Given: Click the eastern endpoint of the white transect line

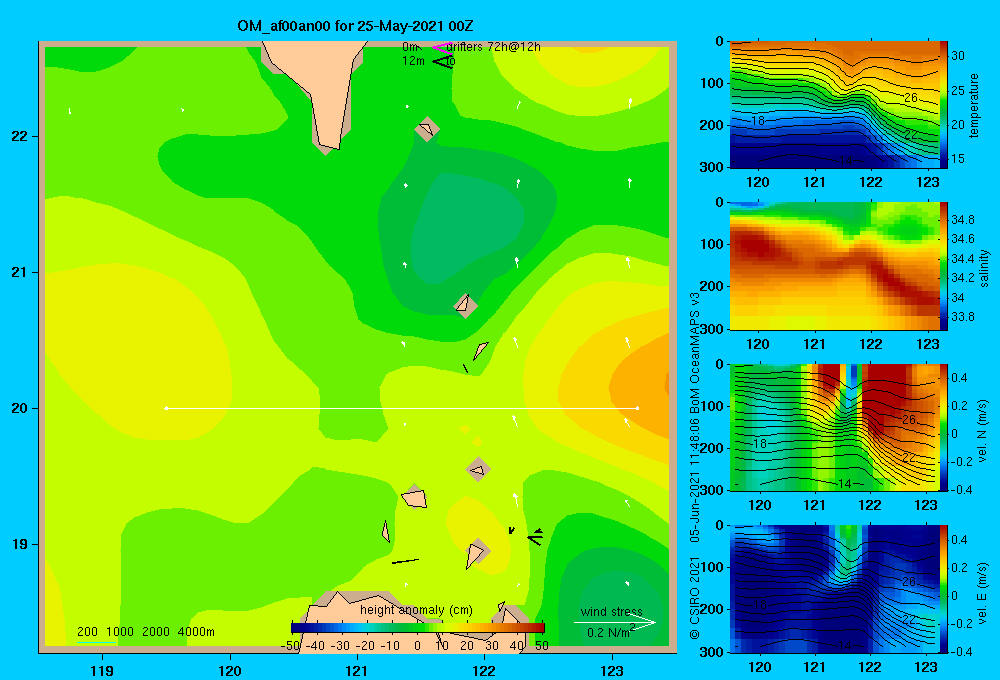Looking at the screenshot, I should tap(637, 408).
